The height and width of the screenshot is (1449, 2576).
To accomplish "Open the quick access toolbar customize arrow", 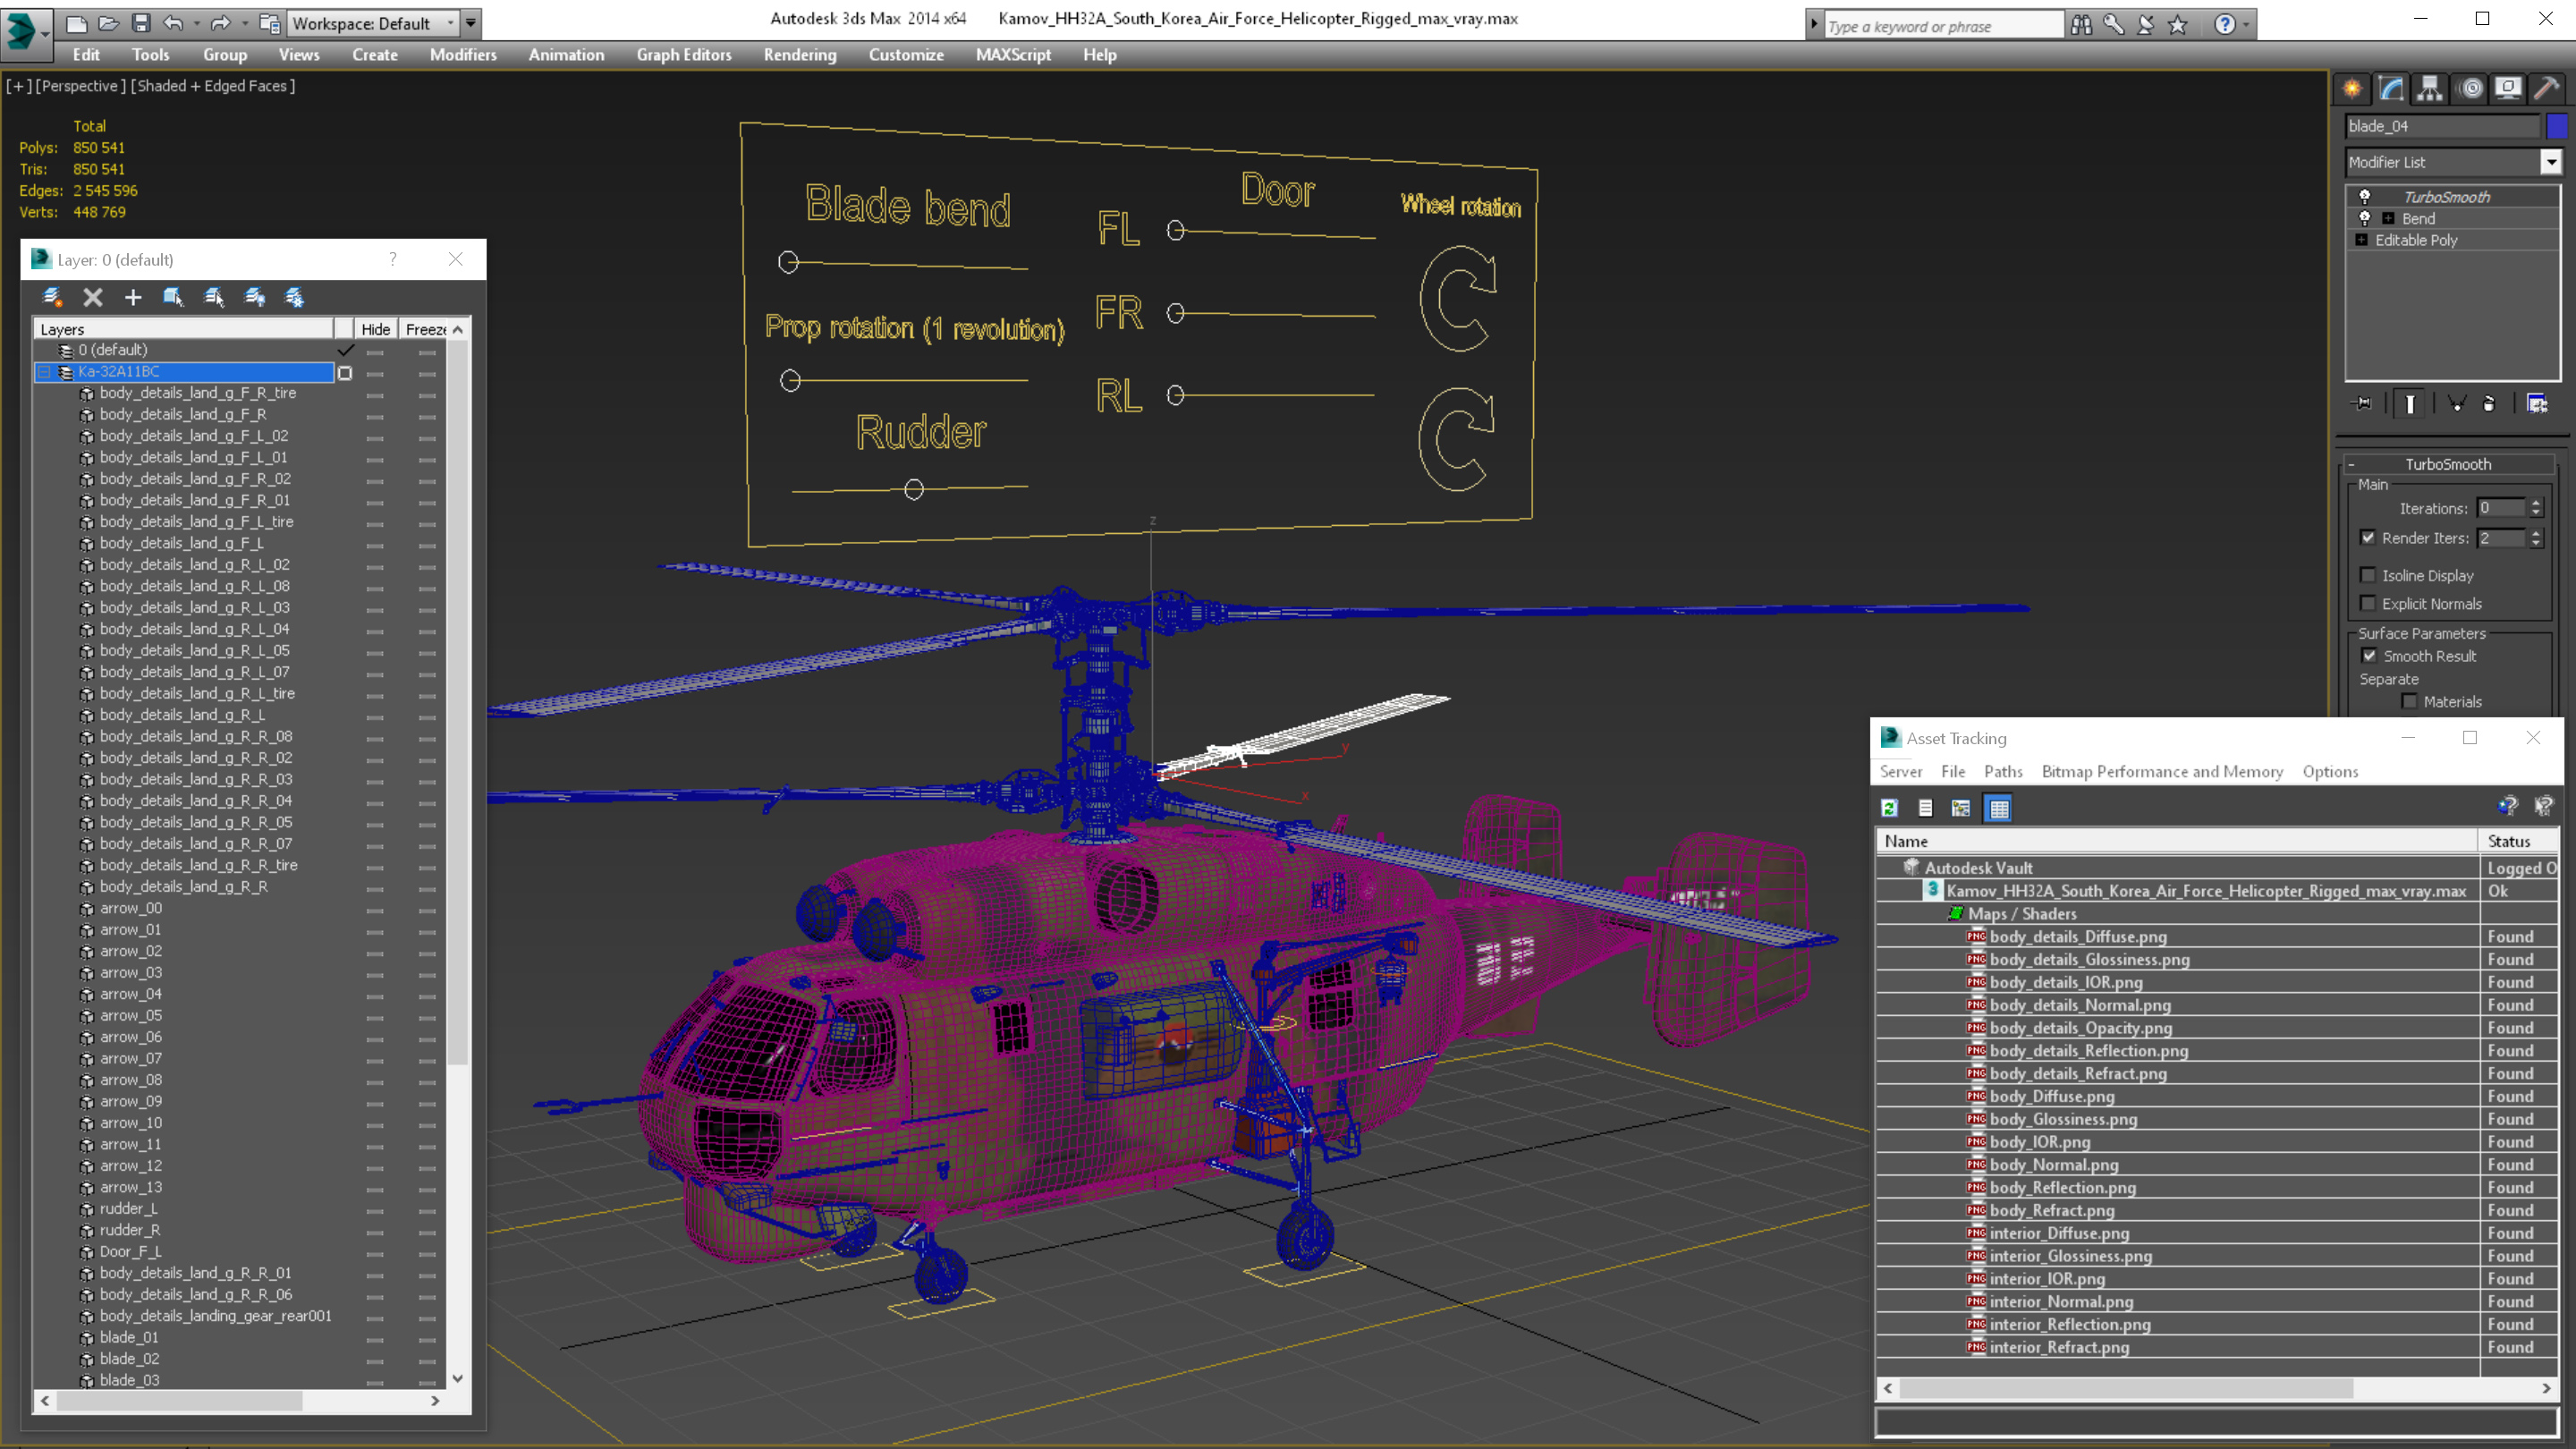I will click(x=471, y=23).
